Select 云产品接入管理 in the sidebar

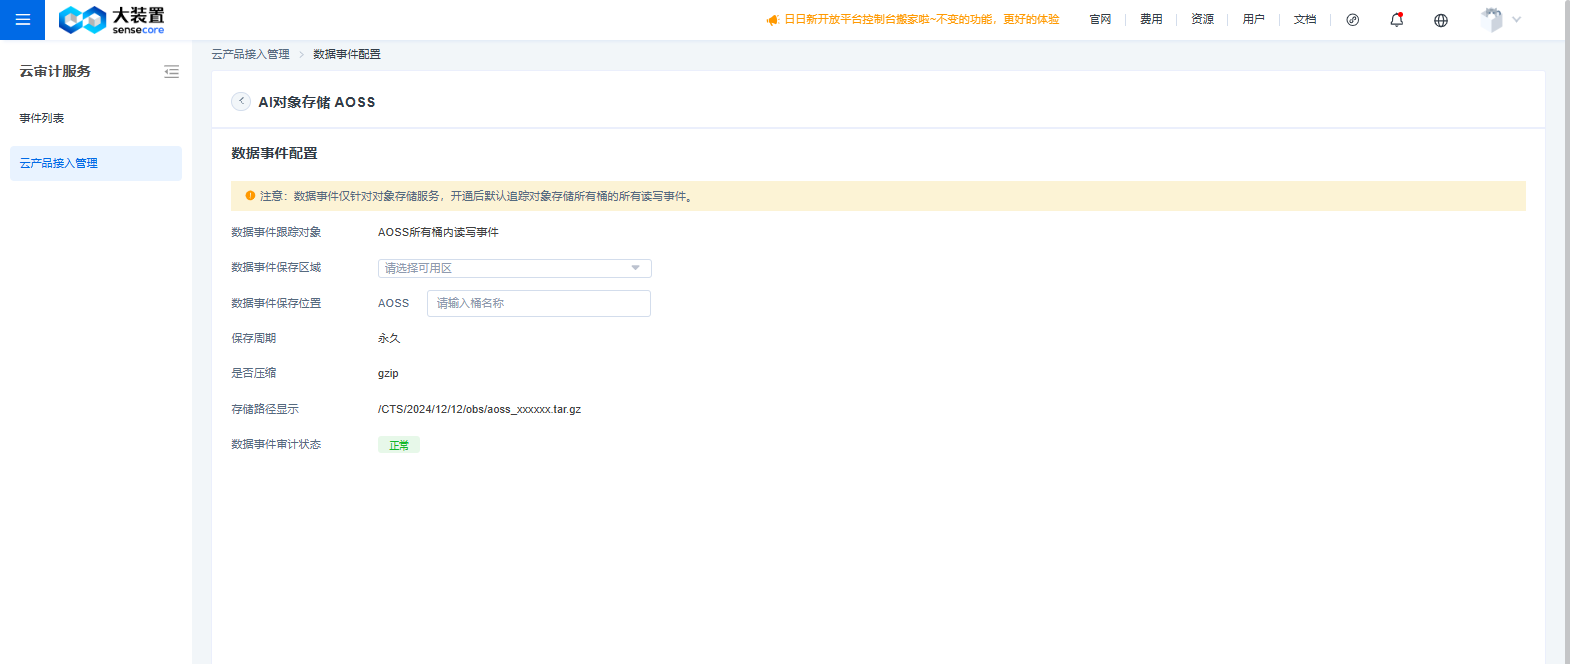coord(59,163)
